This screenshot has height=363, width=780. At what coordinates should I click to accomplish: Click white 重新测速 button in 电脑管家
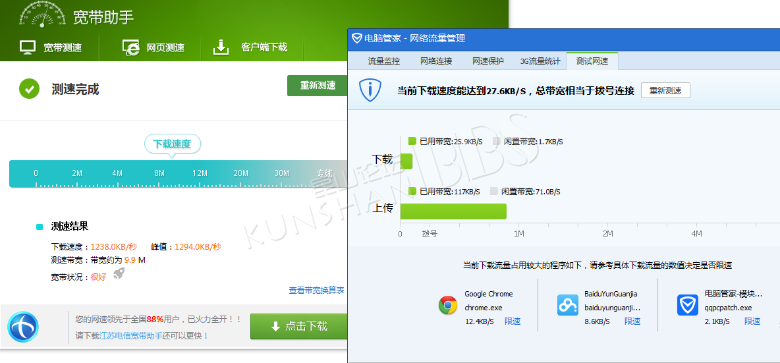click(666, 91)
